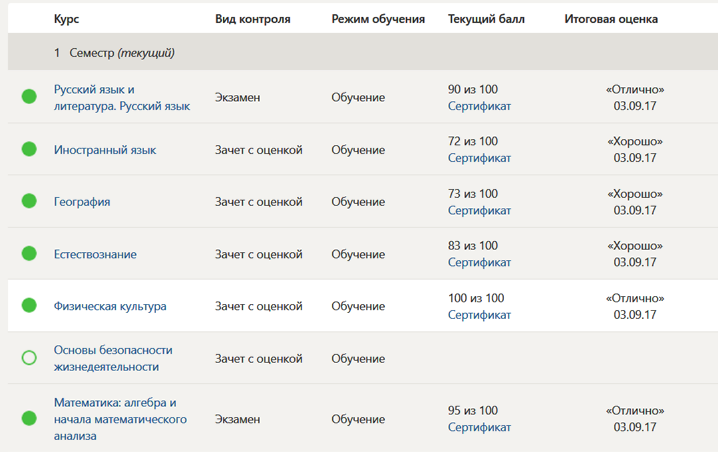Click green status dot for Русский язык course
This screenshot has height=452, width=718.
coord(29,97)
